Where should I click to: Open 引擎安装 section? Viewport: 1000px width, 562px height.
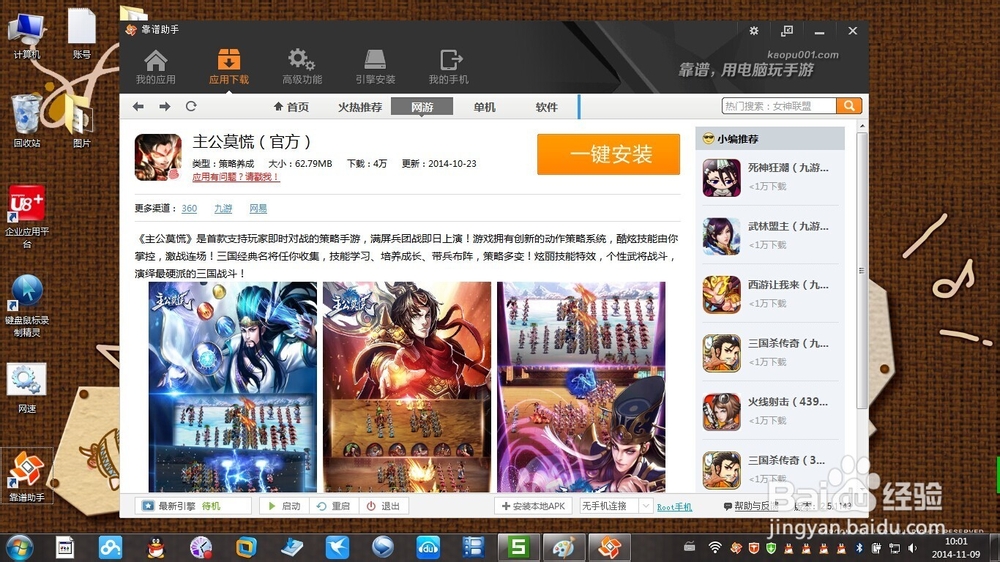(x=375, y=67)
